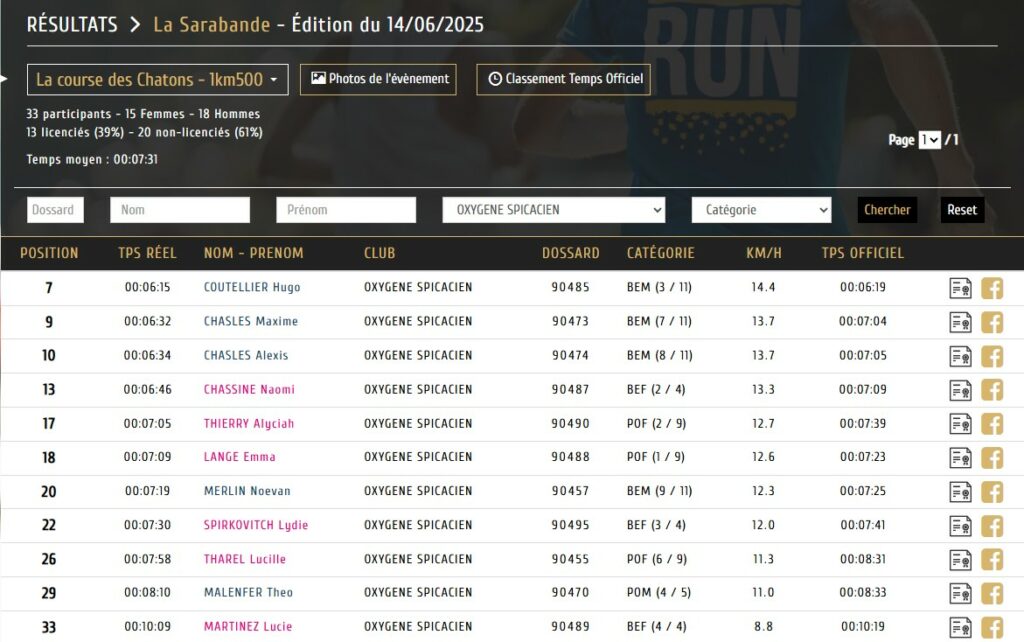
Task: Switch to Classement Temps Officiel
Action: (563, 79)
